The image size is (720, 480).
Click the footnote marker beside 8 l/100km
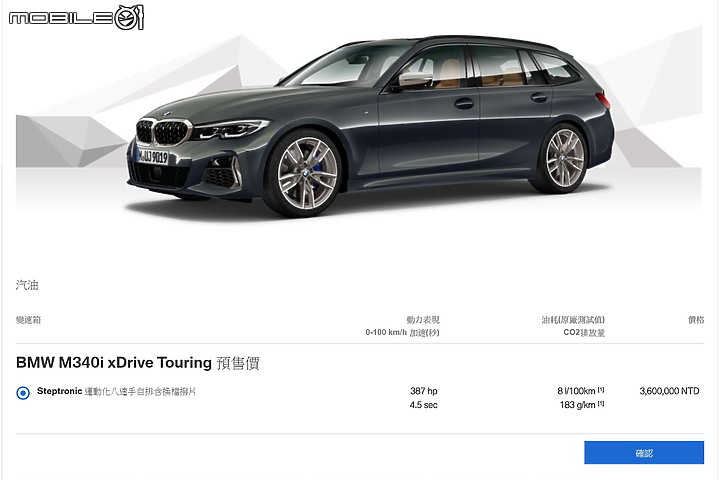601,390
